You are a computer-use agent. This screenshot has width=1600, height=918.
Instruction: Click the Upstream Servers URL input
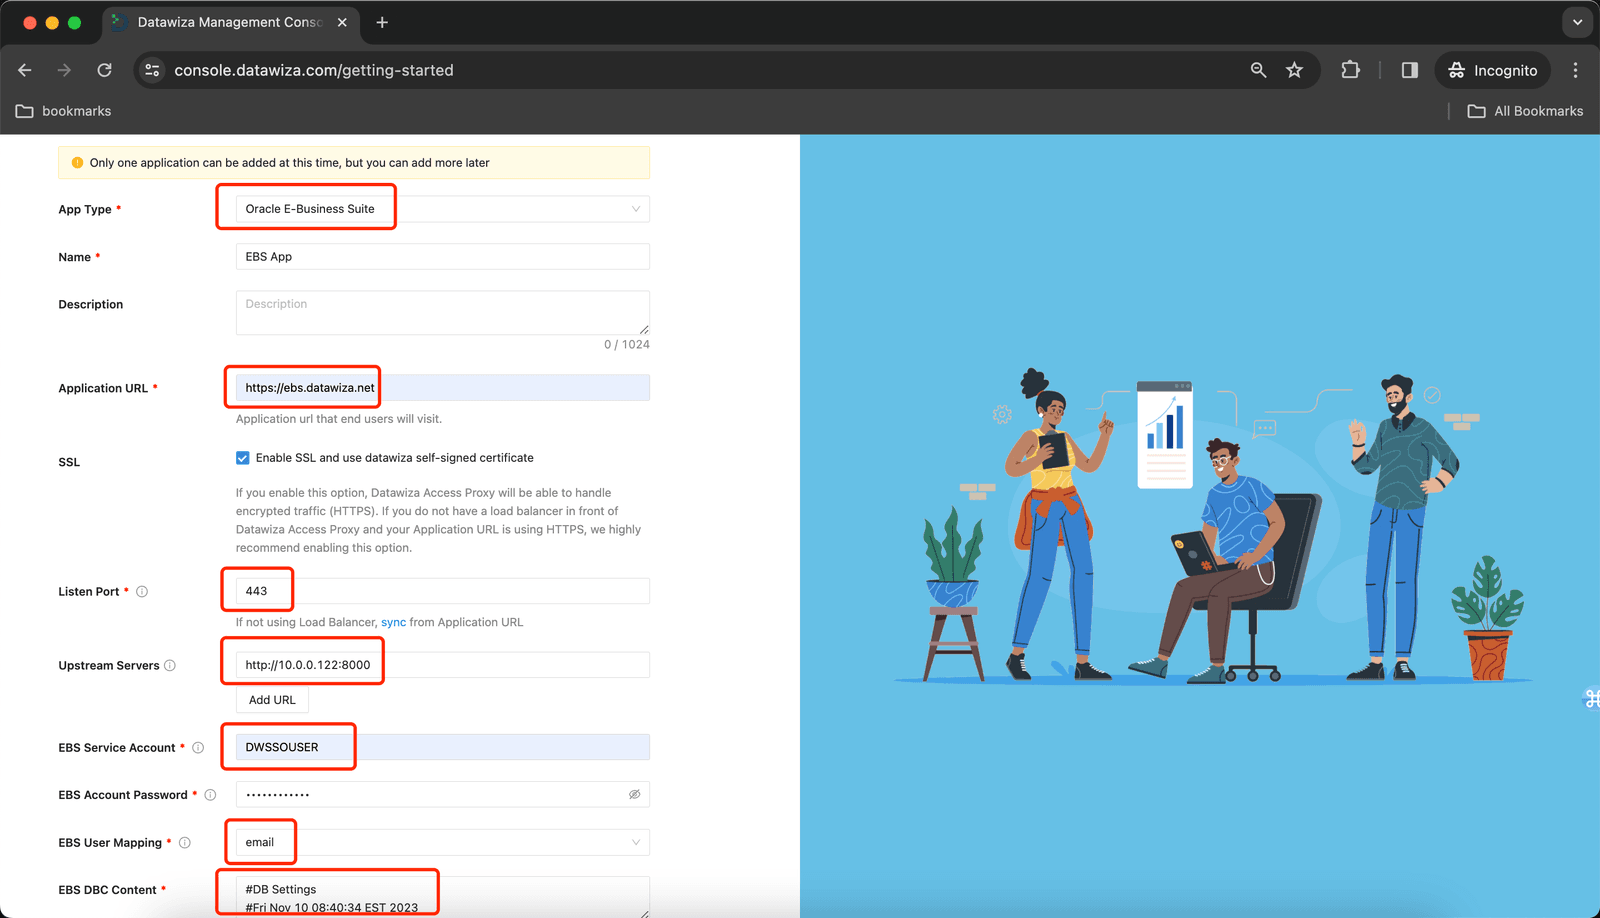pos(442,665)
